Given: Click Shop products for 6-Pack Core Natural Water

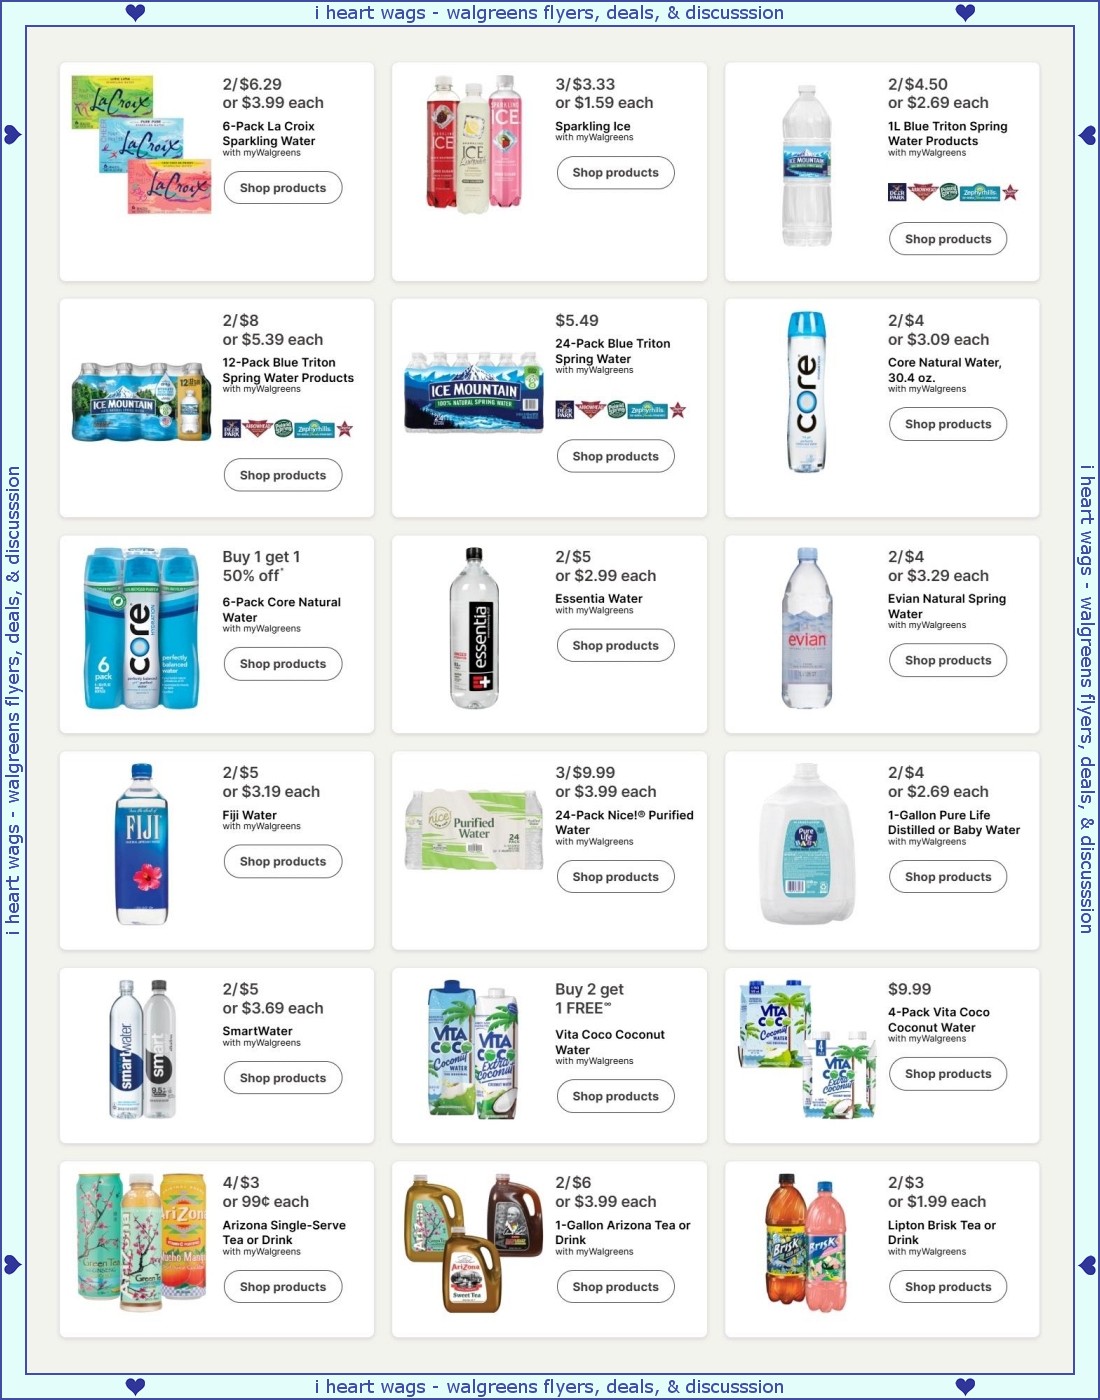Looking at the screenshot, I should tap(283, 664).
